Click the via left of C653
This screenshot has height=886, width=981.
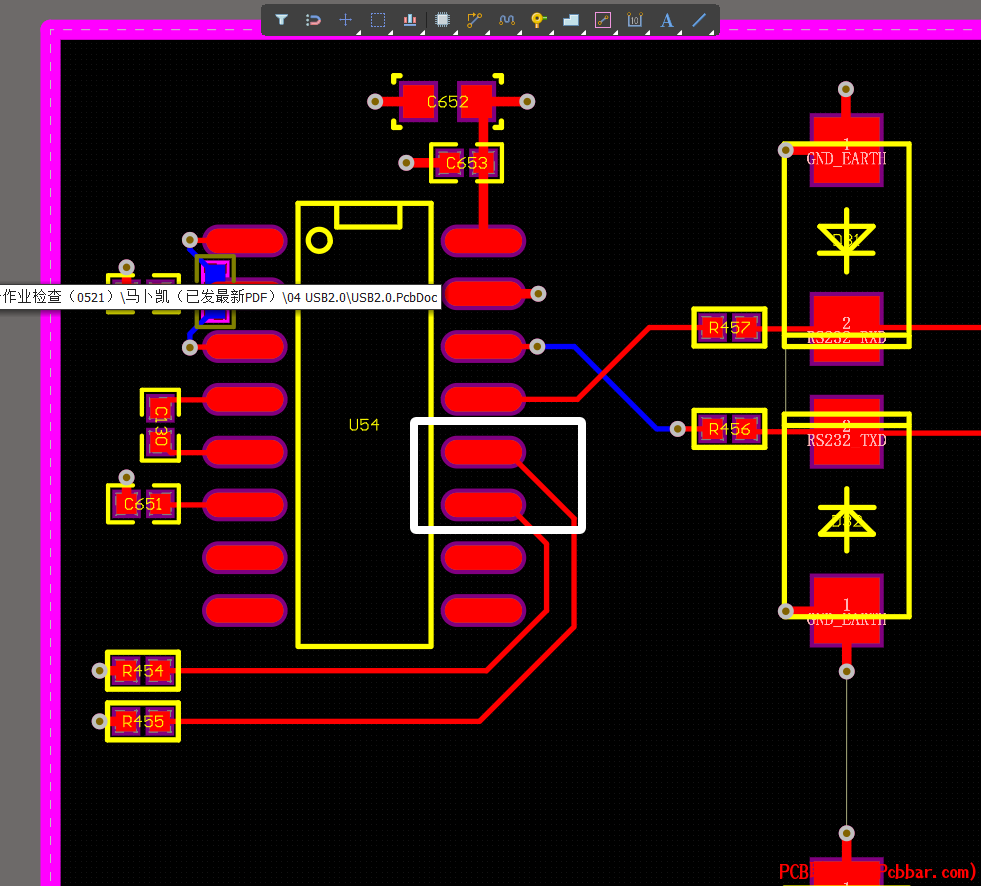click(x=406, y=163)
